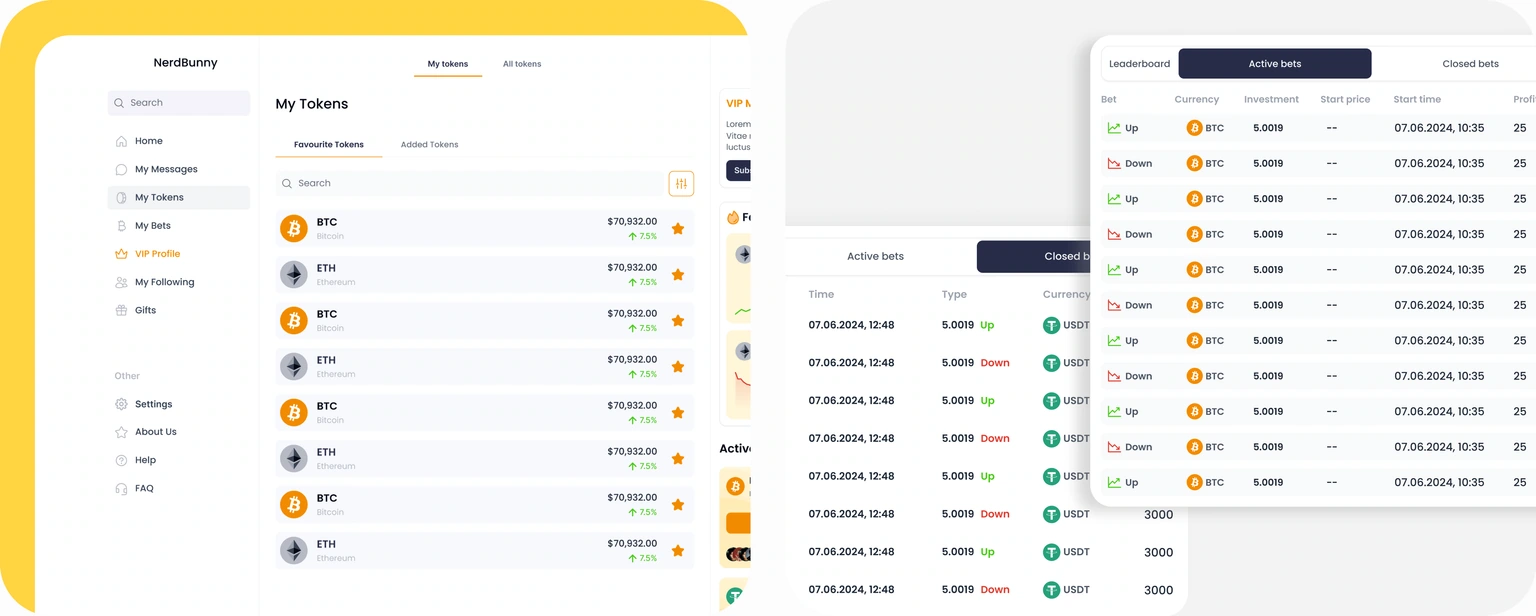
Task: Open the FAQ entry in the sidebar
Action: [145, 488]
